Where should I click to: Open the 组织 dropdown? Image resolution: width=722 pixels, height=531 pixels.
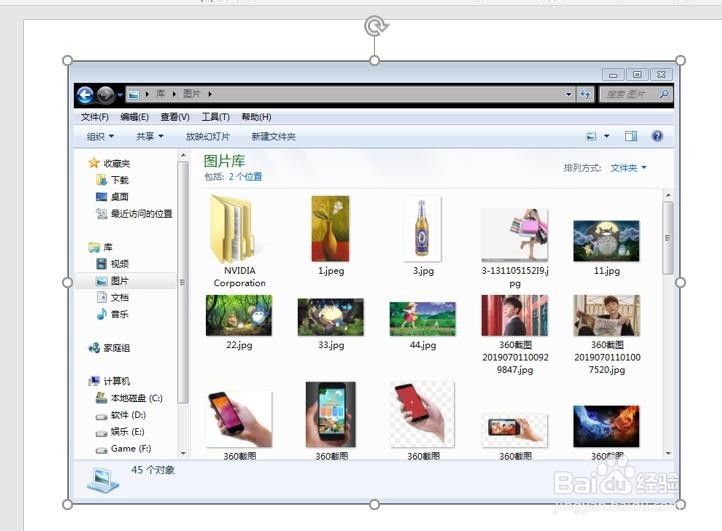(100, 136)
